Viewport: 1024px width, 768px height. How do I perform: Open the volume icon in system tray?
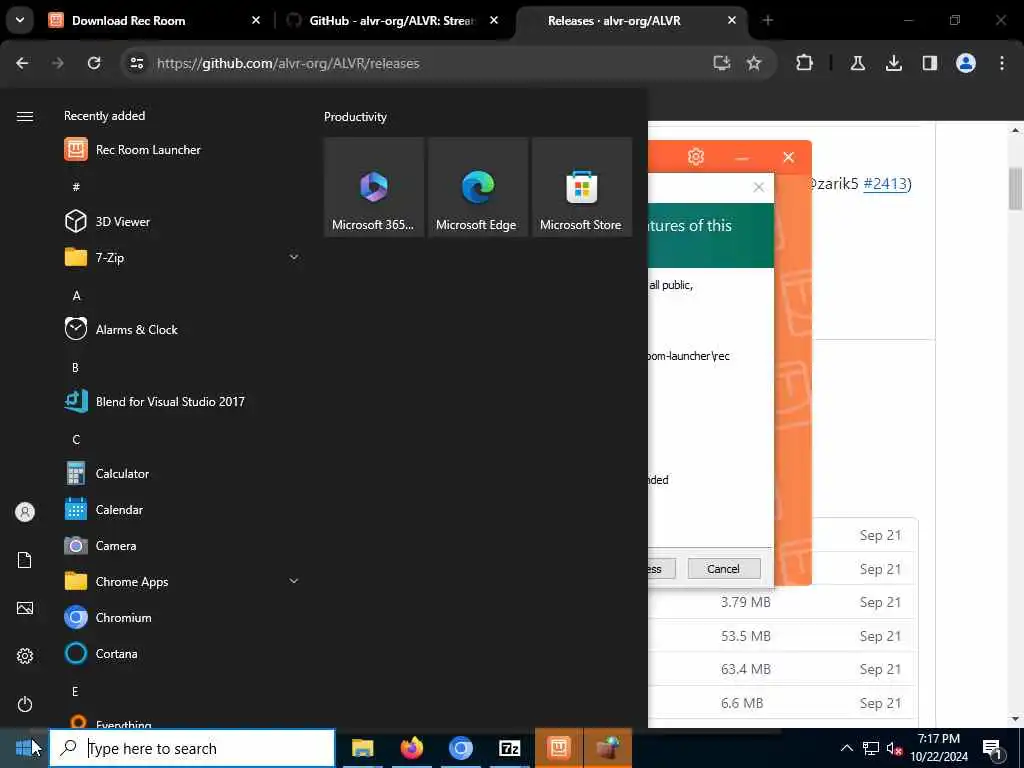tap(894, 748)
